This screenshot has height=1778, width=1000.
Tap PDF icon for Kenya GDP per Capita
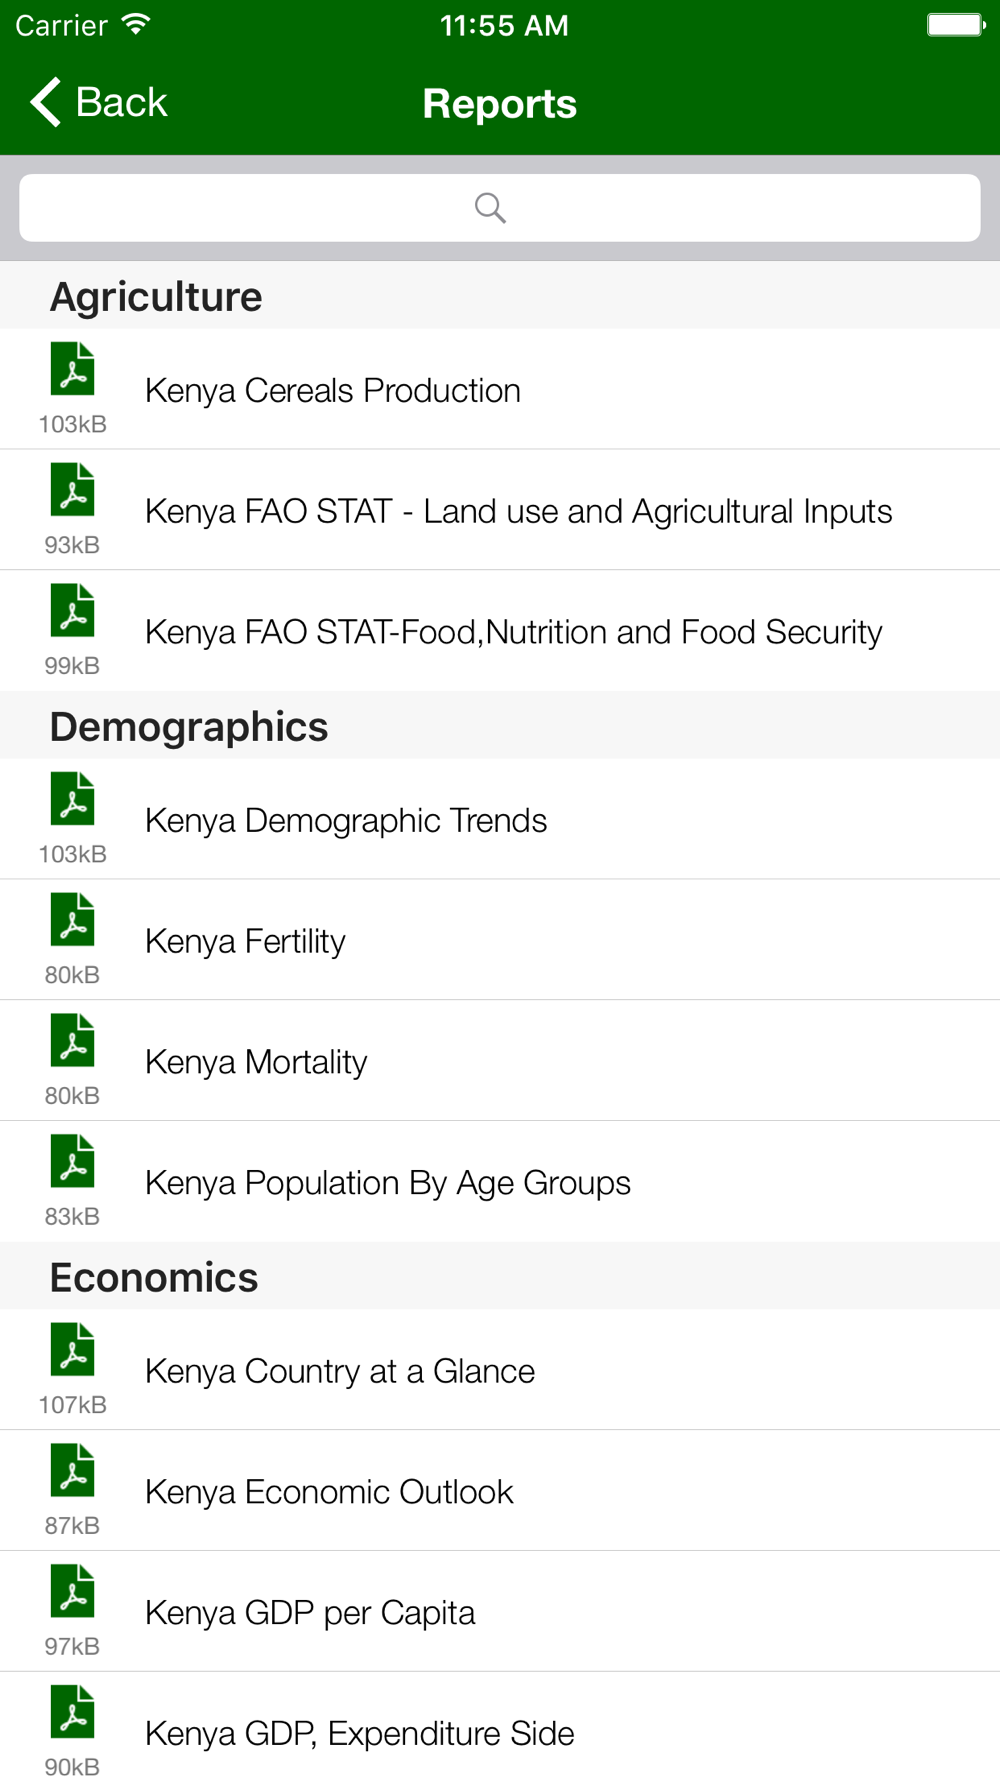[x=73, y=1591]
